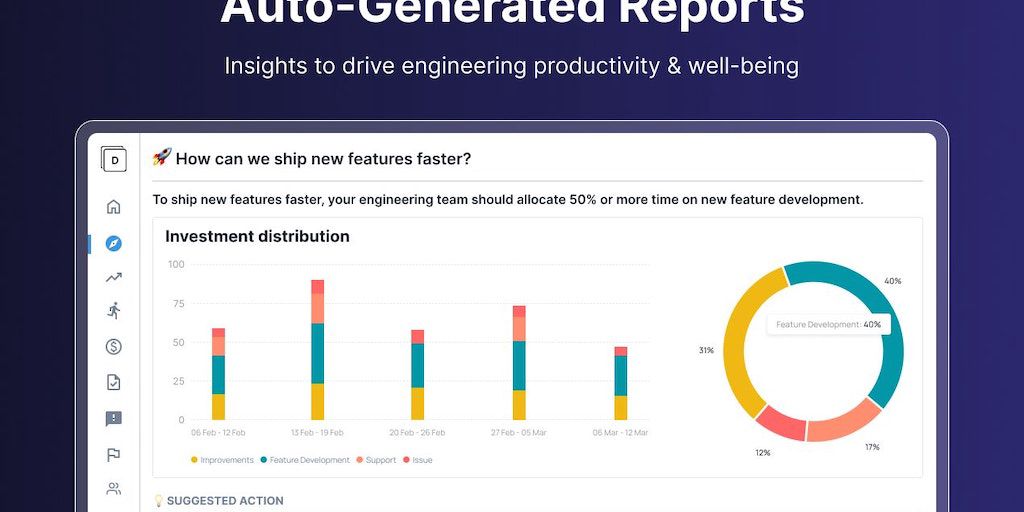Open the people team icon
1024x512 pixels.
[x=114, y=489]
